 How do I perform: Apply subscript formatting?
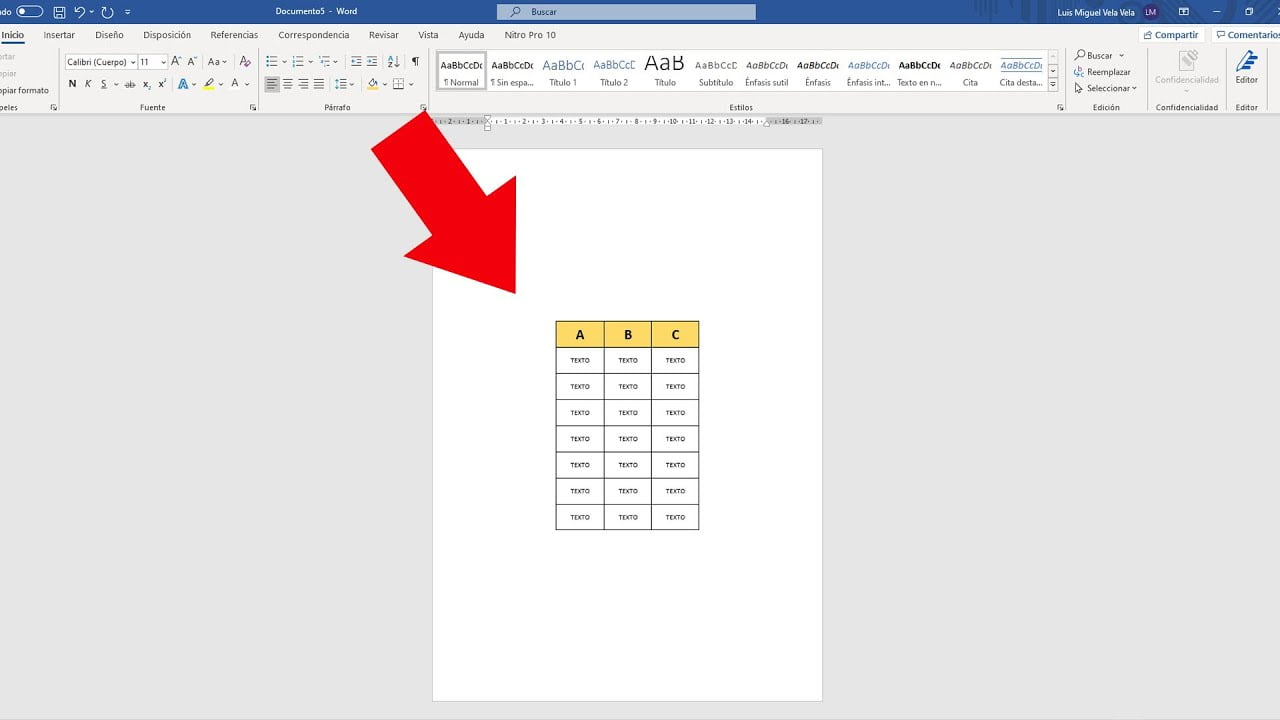146,84
